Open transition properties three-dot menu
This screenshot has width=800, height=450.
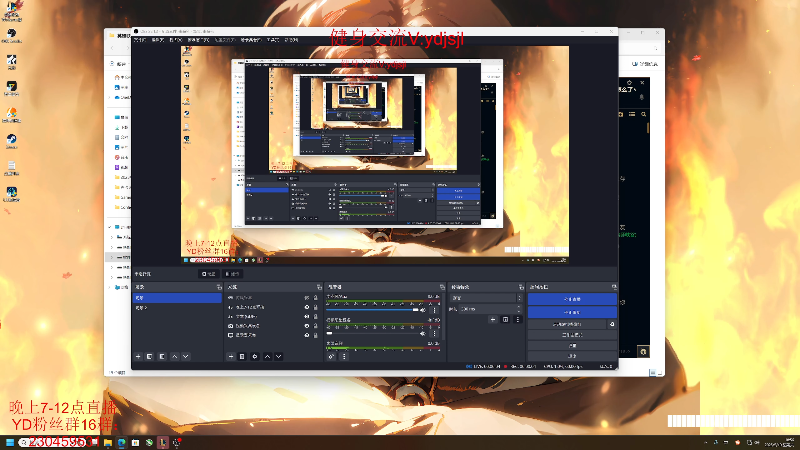pyautogui.click(x=518, y=319)
